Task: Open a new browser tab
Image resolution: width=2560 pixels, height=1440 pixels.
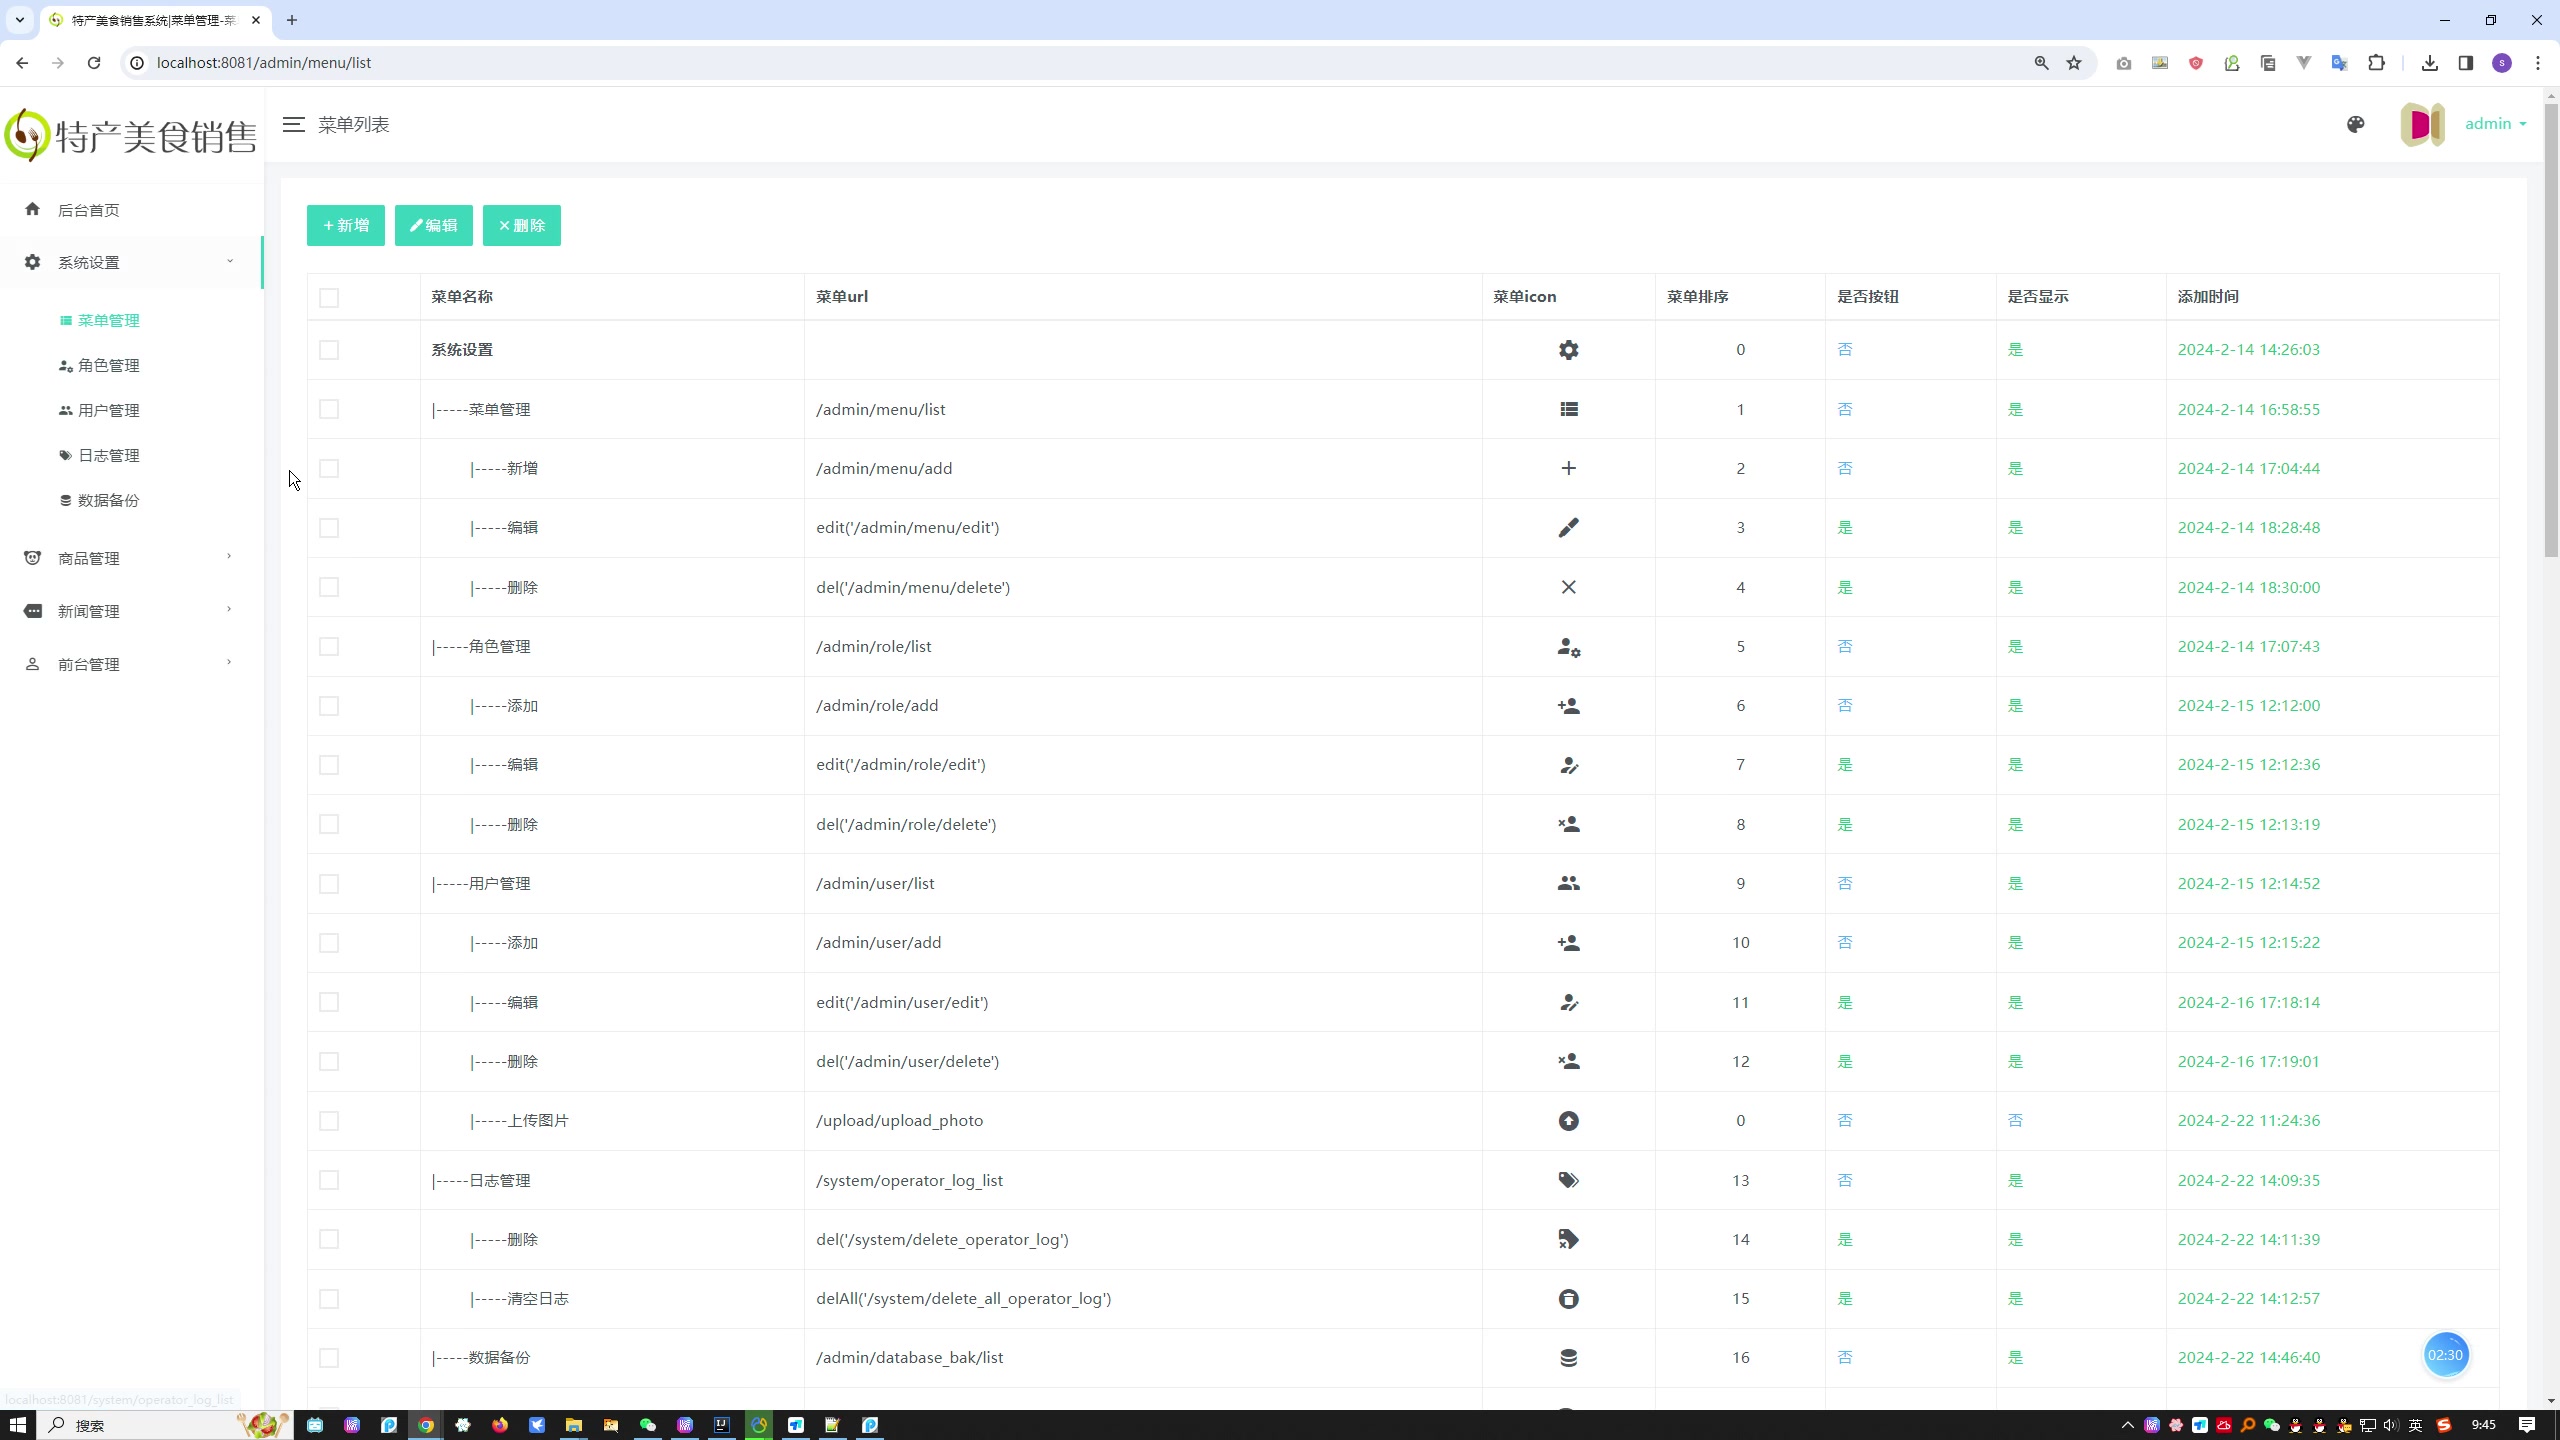Action: click(x=292, y=20)
